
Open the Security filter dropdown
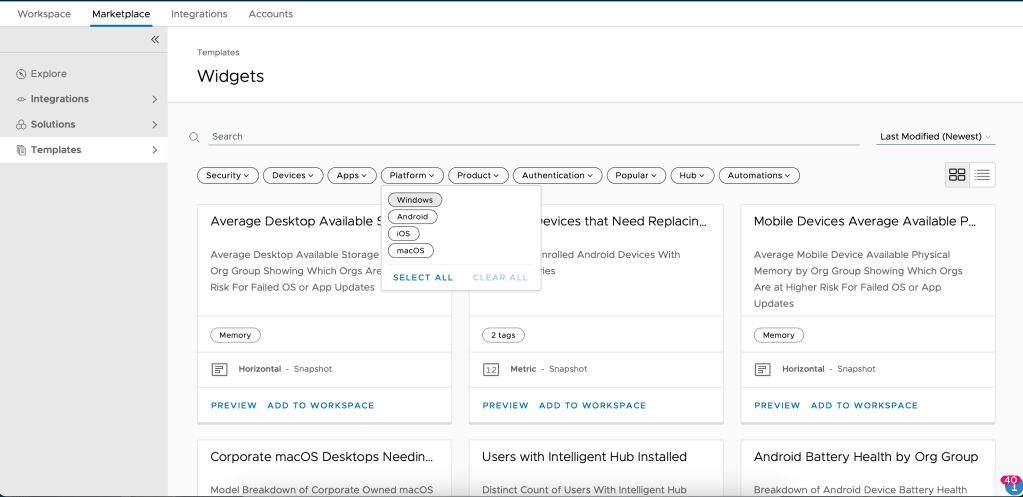coord(228,176)
